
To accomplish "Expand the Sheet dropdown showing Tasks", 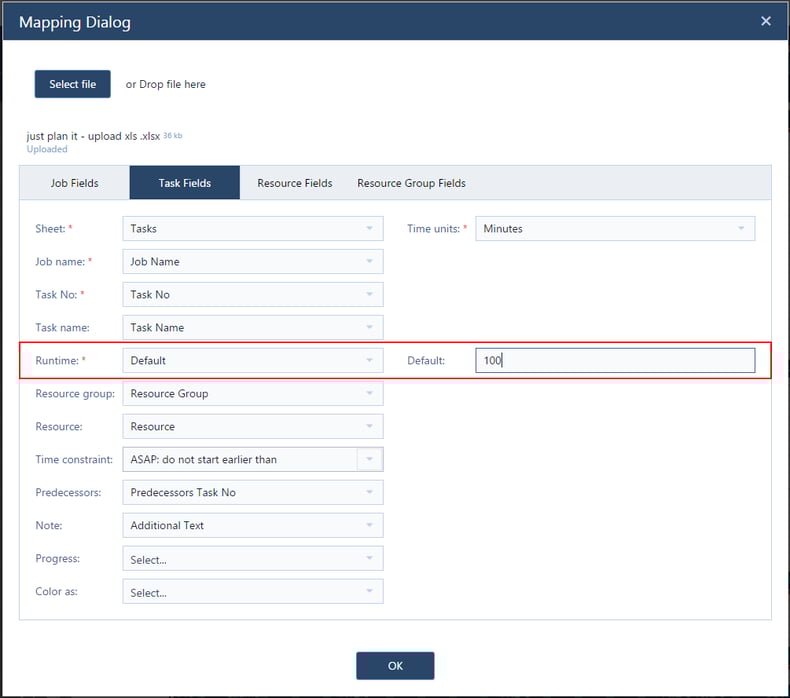I will click(x=252, y=229).
